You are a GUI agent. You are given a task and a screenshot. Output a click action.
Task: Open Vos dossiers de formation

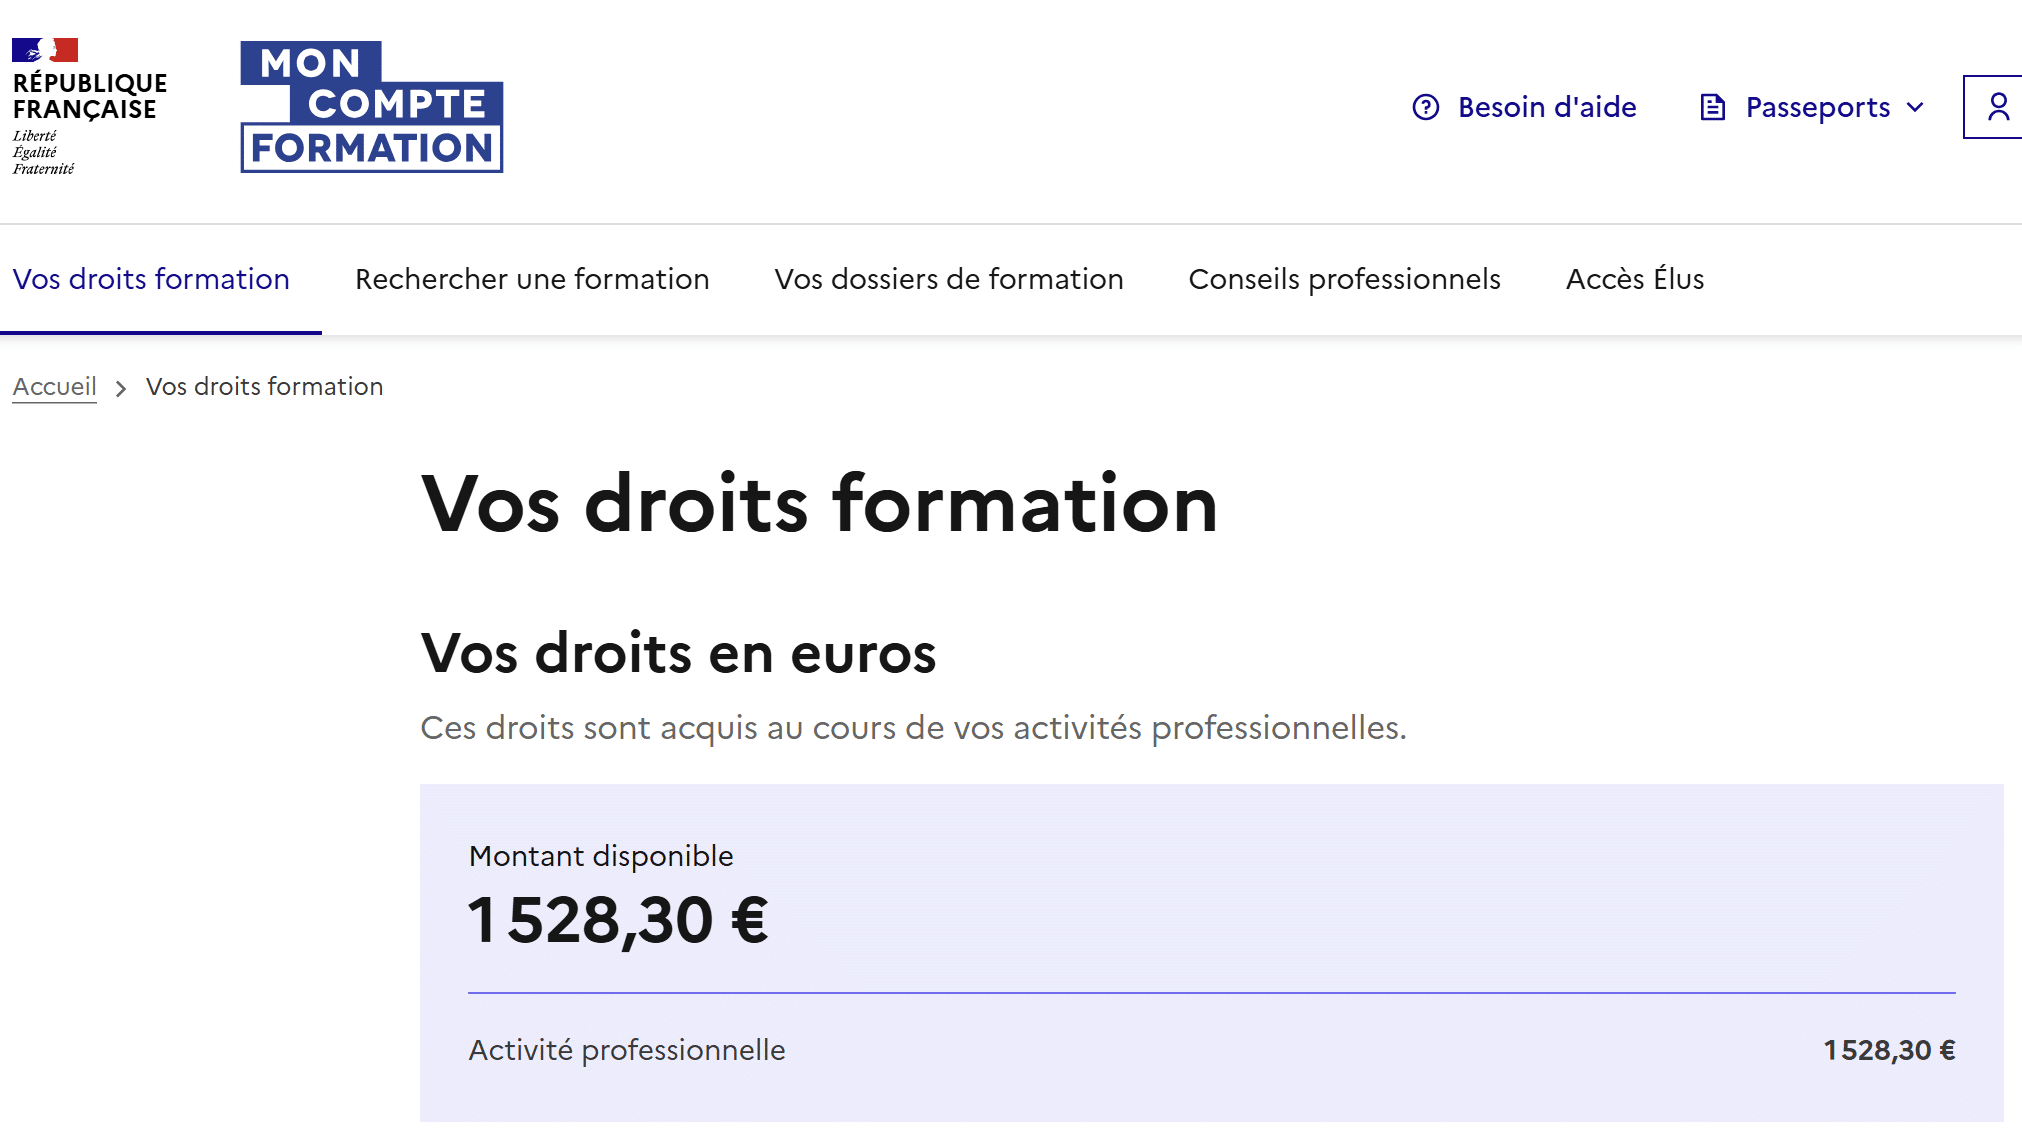948,279
